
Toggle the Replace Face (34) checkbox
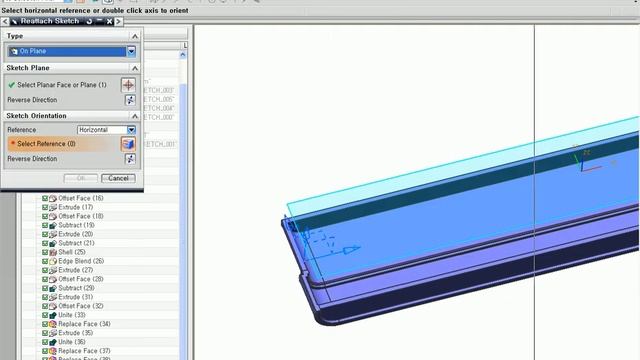45,324
